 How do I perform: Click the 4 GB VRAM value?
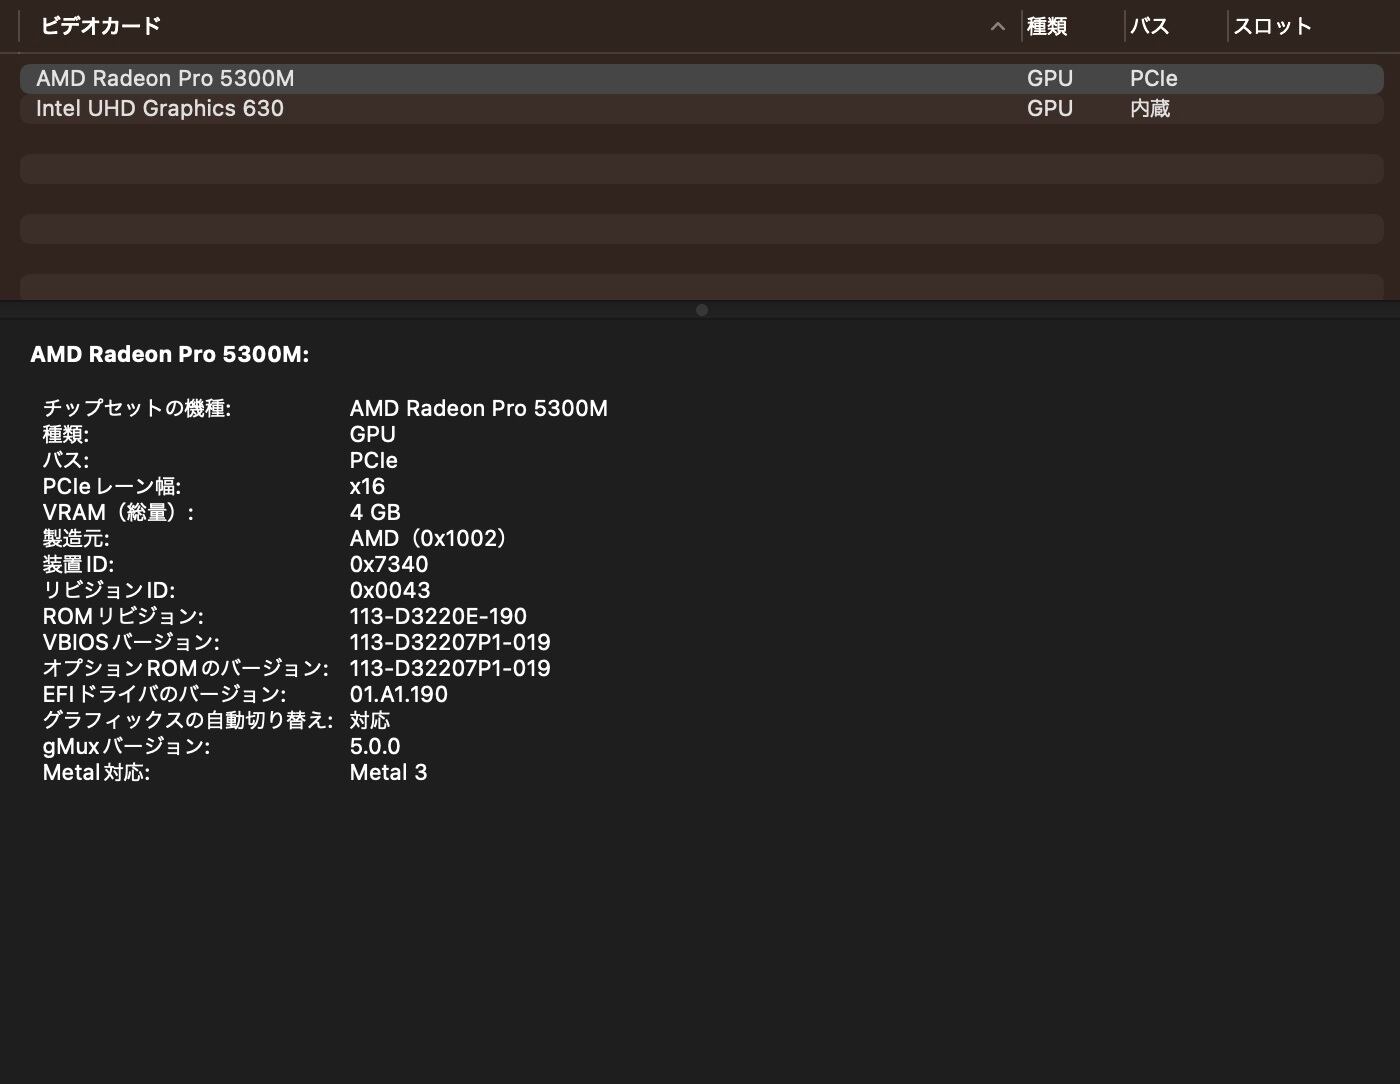tap(375, 513)
